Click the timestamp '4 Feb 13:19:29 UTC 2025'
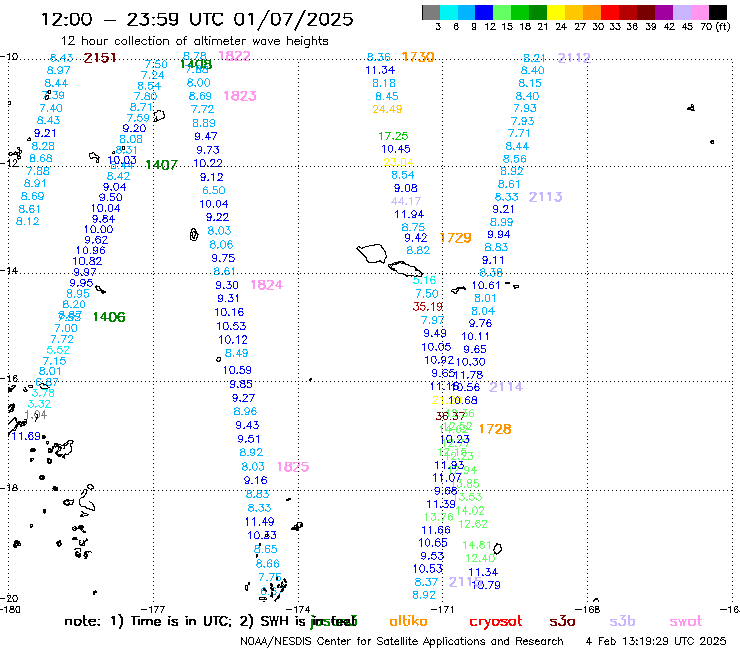Viewport: 740px width, 650px height. [x=656, y=641]
